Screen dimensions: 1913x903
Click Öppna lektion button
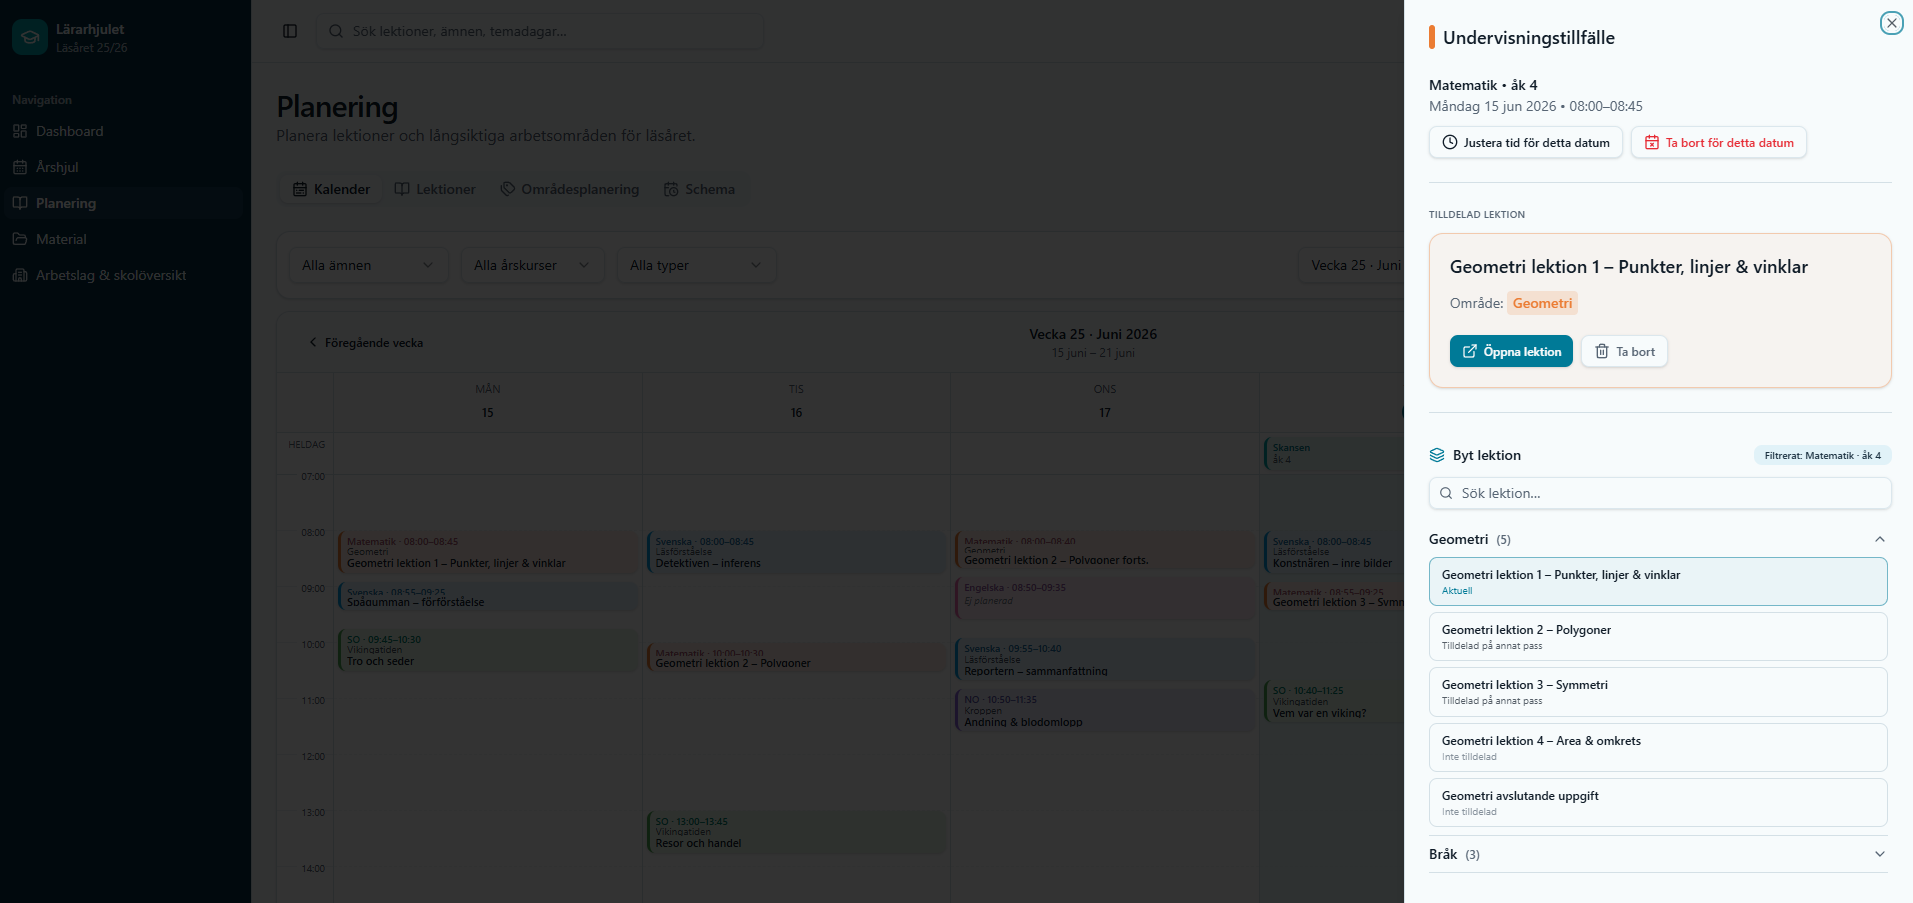coord(1511,351)
